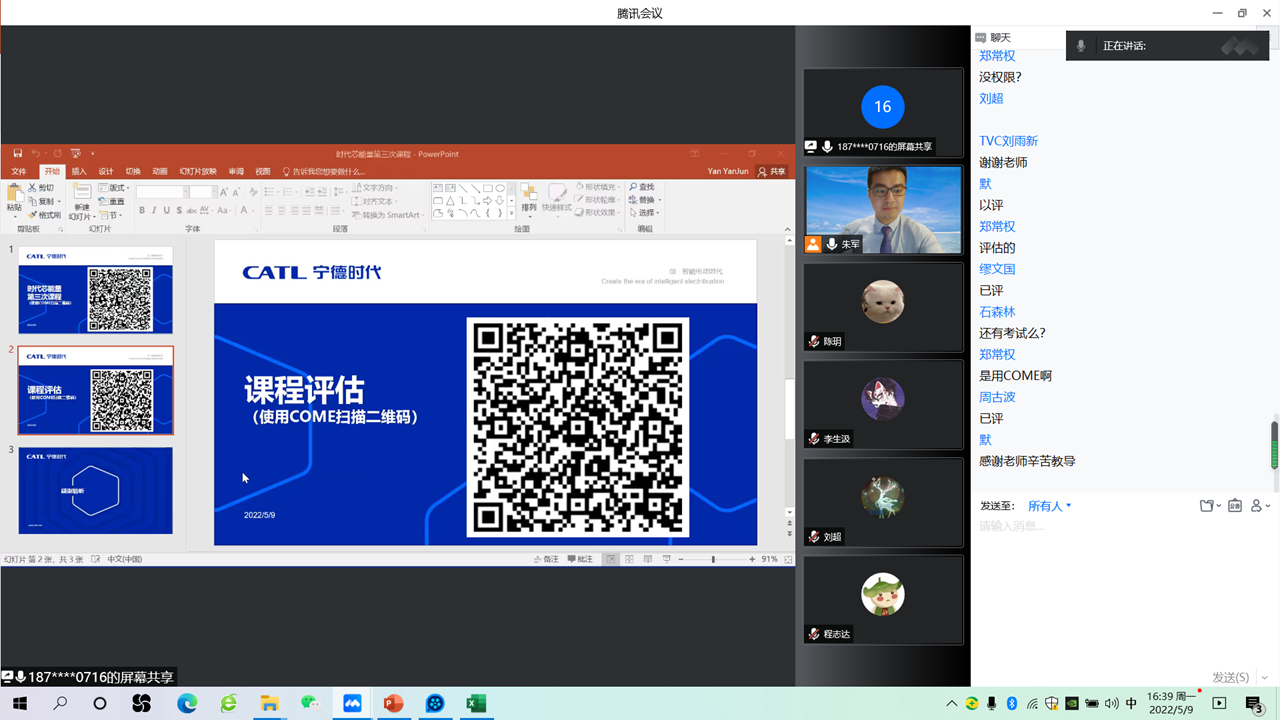The height and width of the screenshot is (720, 1280).
Task: Open PowerPoint from the Windows taskbar
Action: (393, 704)
